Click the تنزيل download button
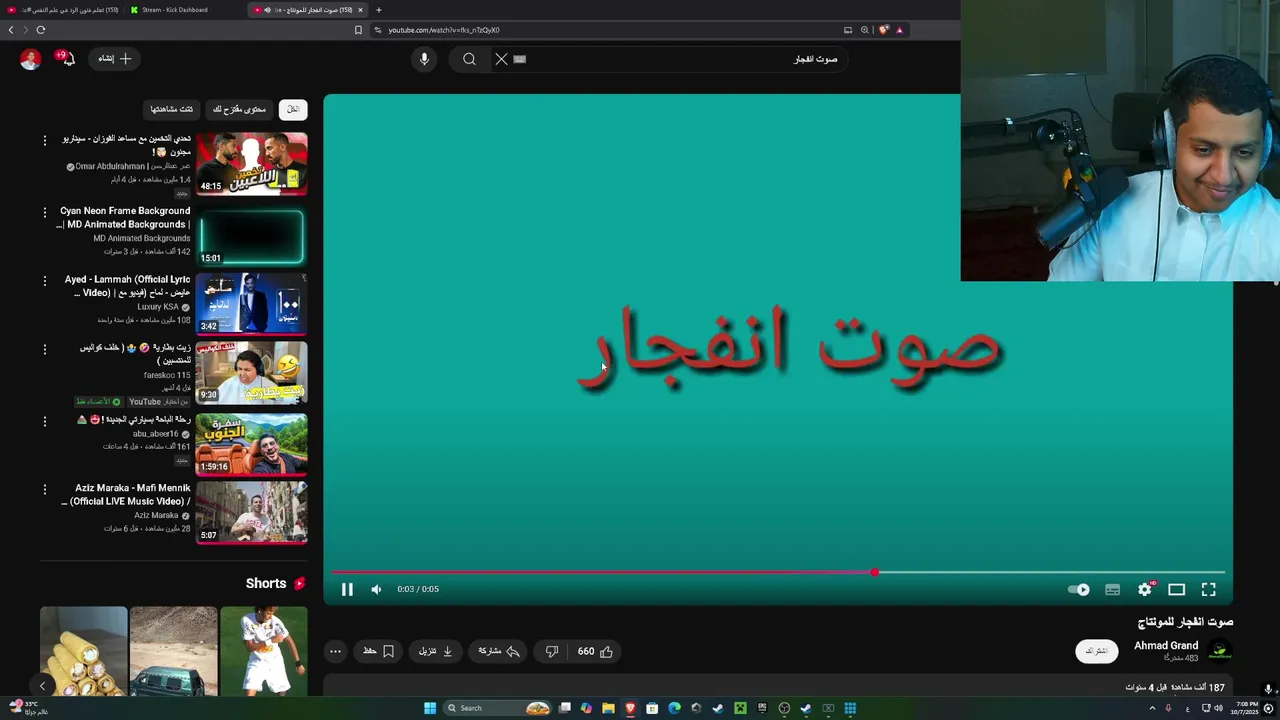This screenshot has height=720, width=1280. (435, 651)
